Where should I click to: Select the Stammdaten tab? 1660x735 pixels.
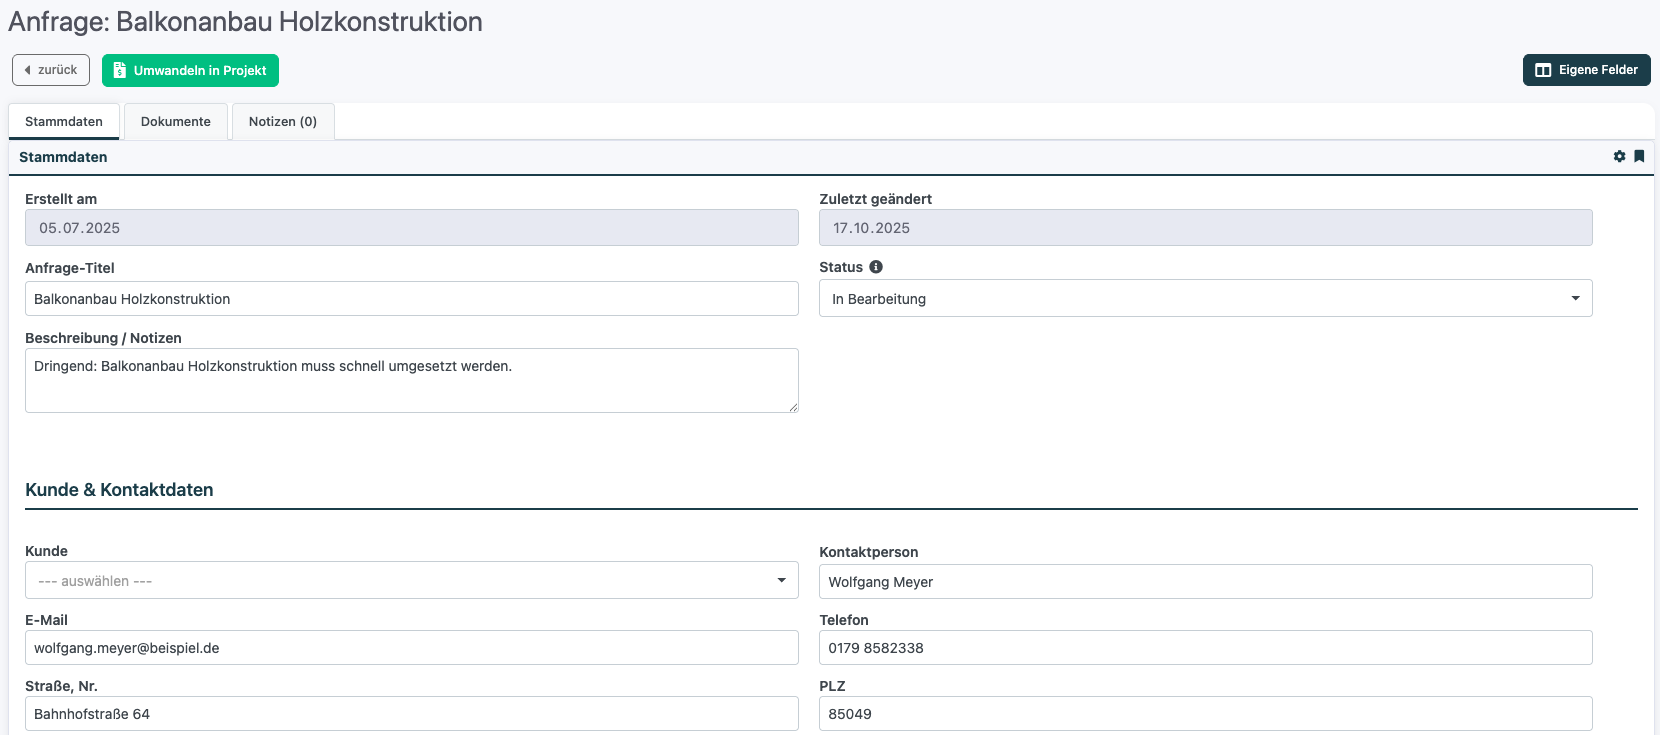pos(64,122)
